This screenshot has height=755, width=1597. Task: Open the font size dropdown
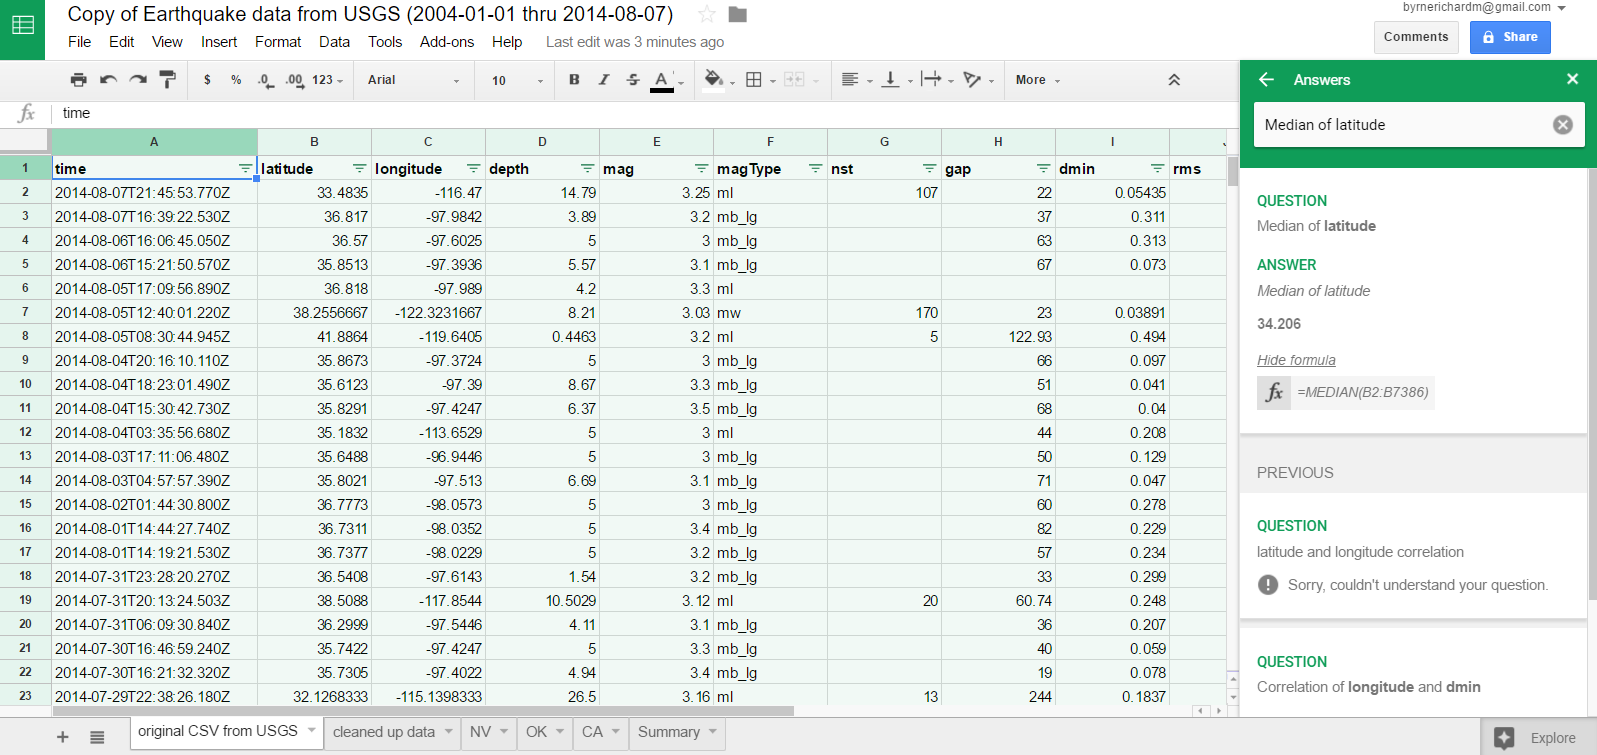point(517,80)
